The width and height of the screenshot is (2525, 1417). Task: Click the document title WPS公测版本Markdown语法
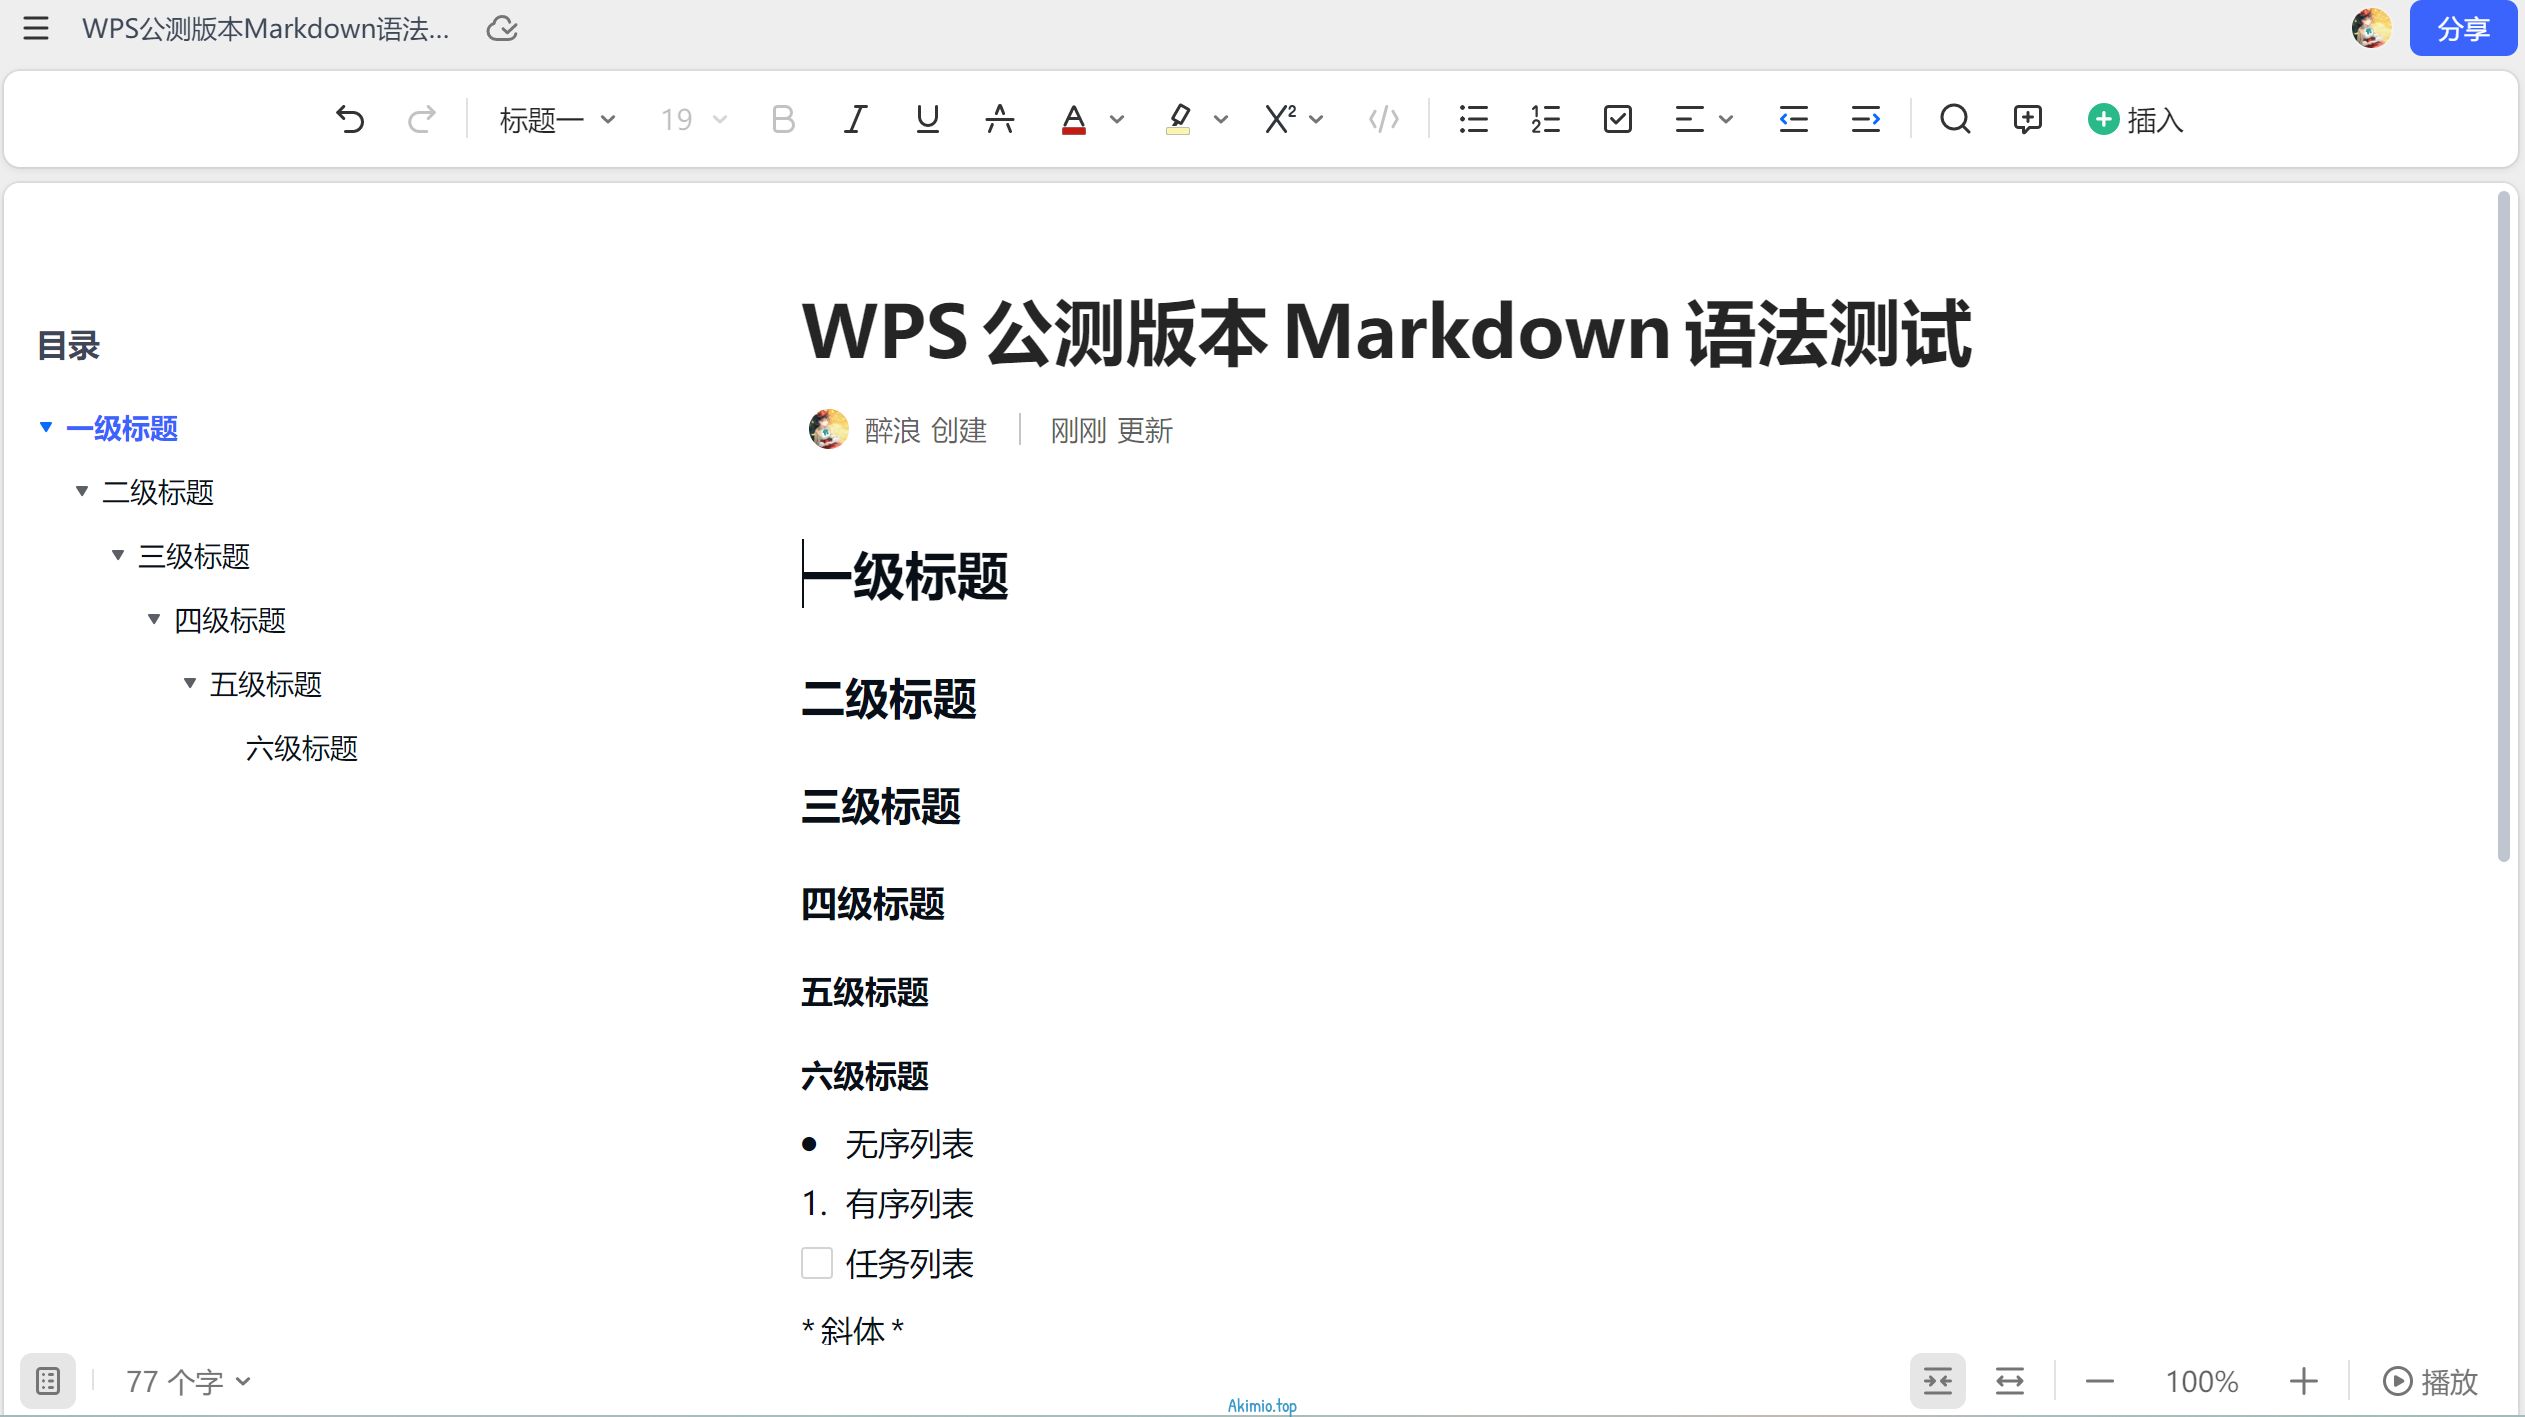266,28
